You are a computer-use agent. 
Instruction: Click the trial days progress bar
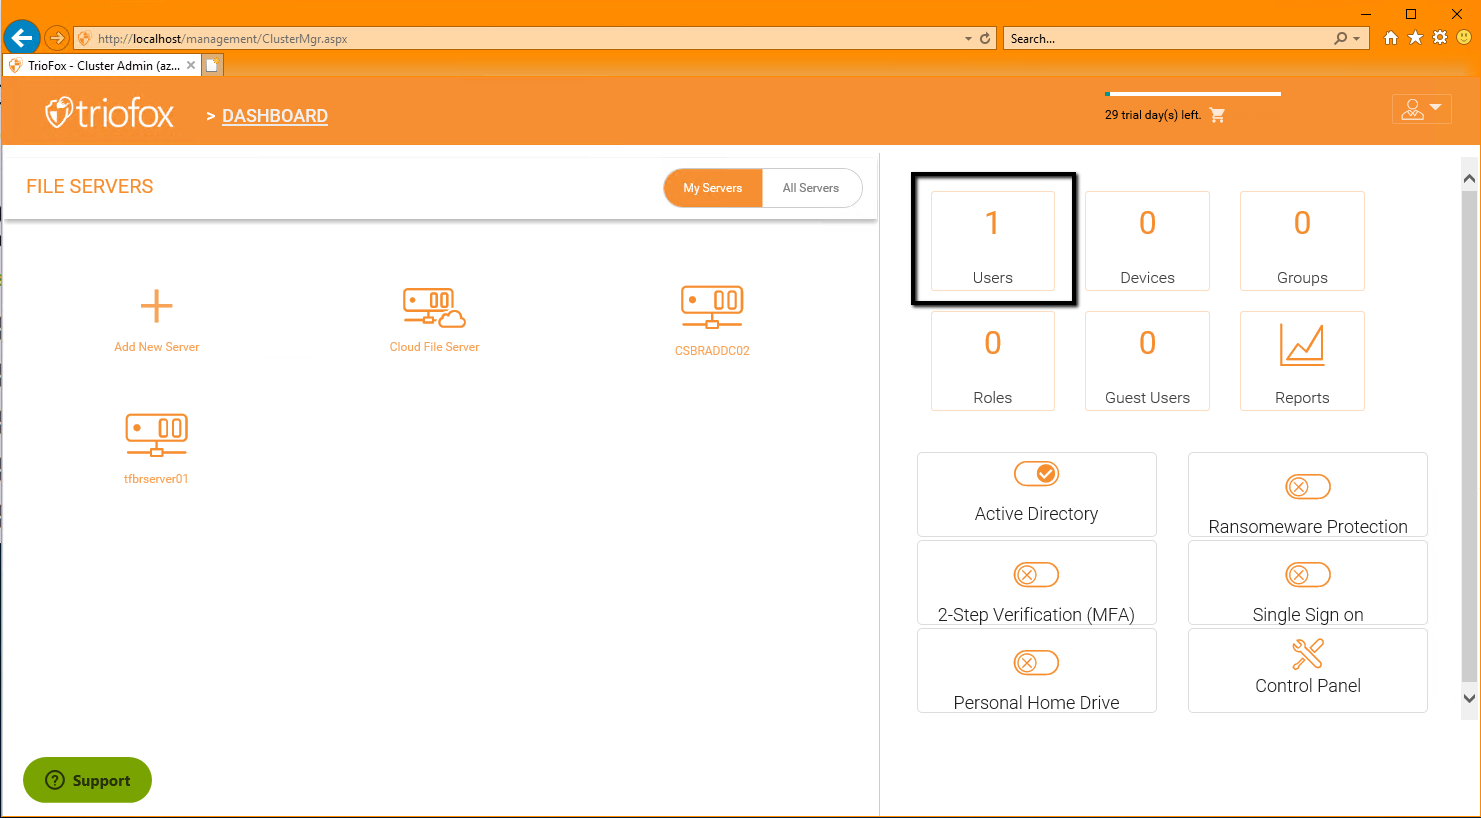[x=1193, y=94]
